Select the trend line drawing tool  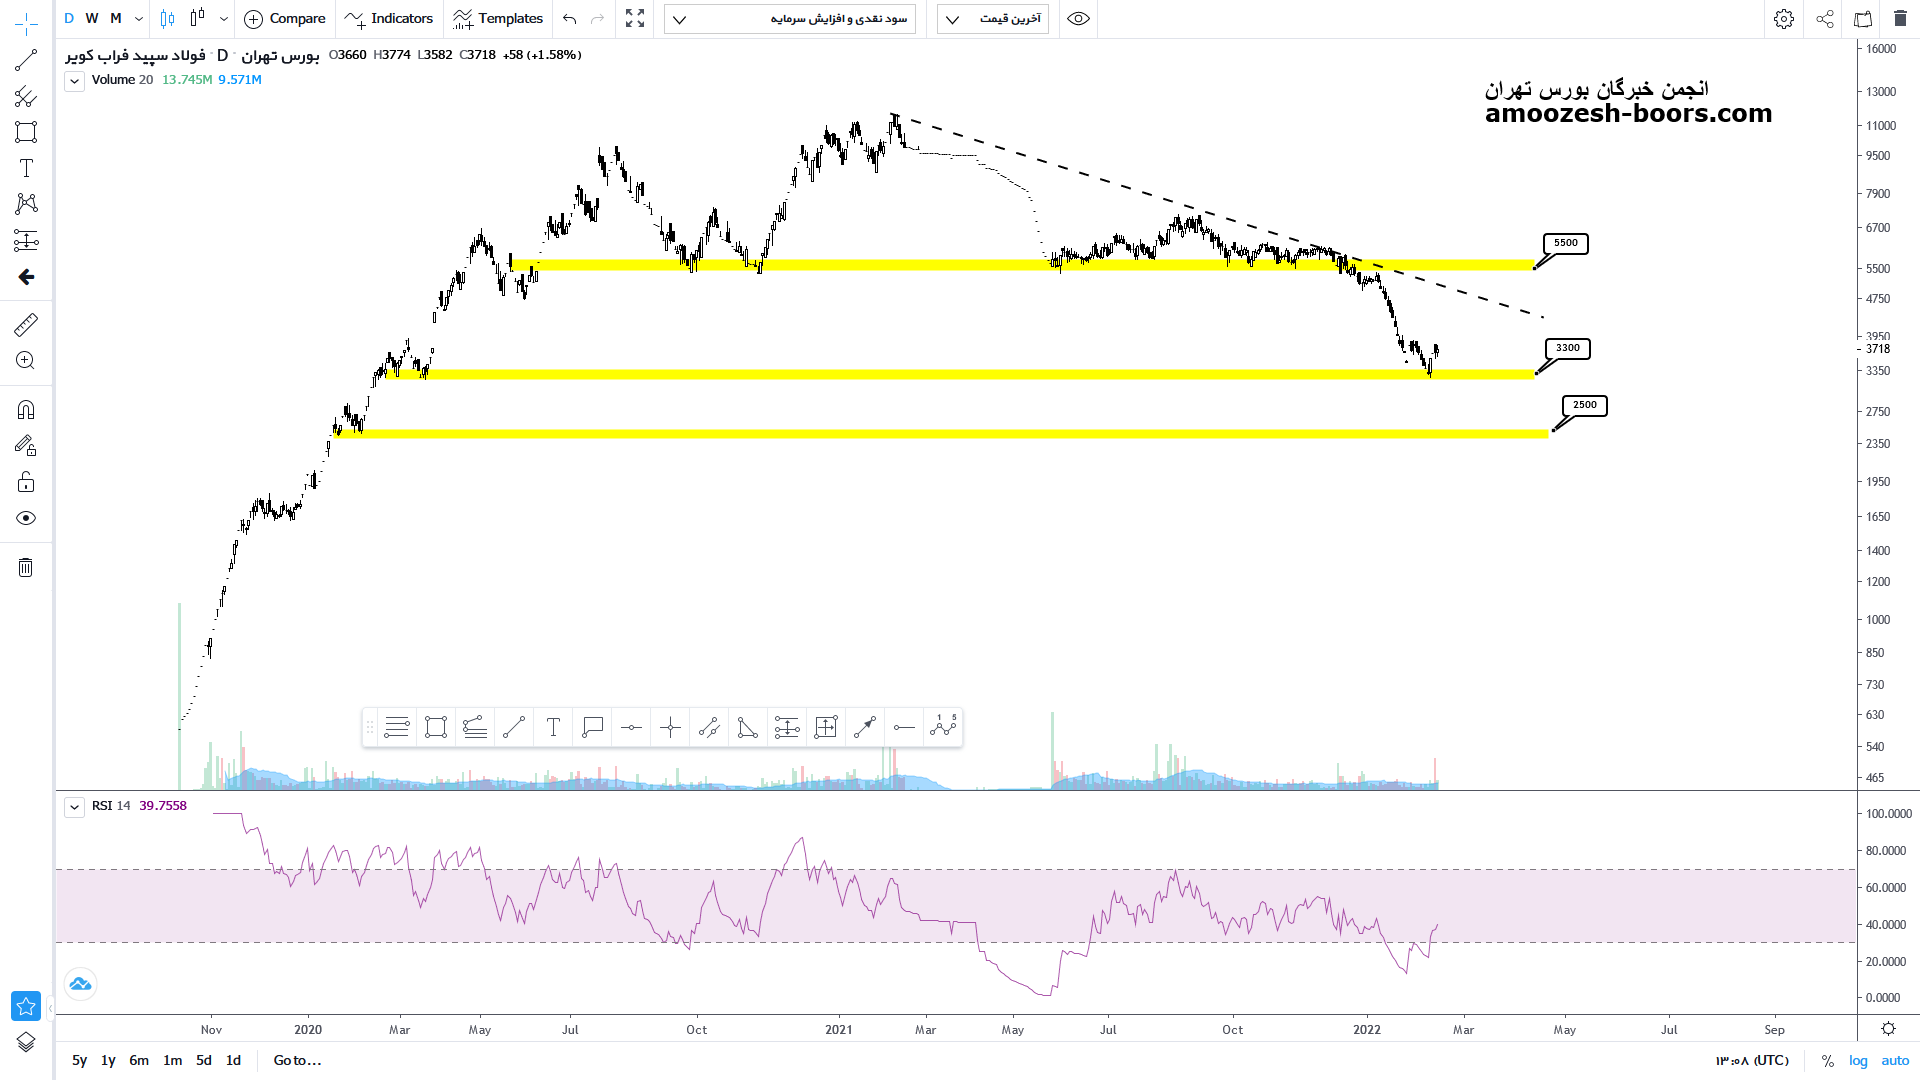pos(26,61)
